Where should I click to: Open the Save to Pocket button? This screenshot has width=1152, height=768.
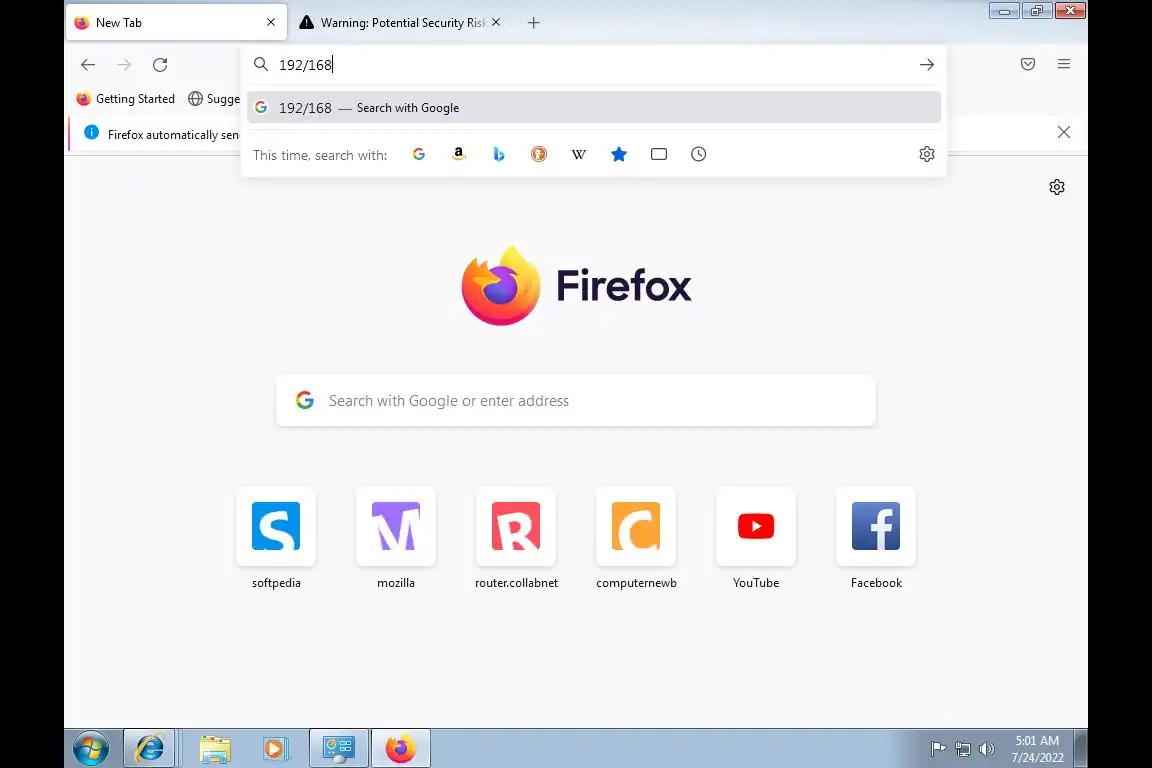coord(1028,64)
